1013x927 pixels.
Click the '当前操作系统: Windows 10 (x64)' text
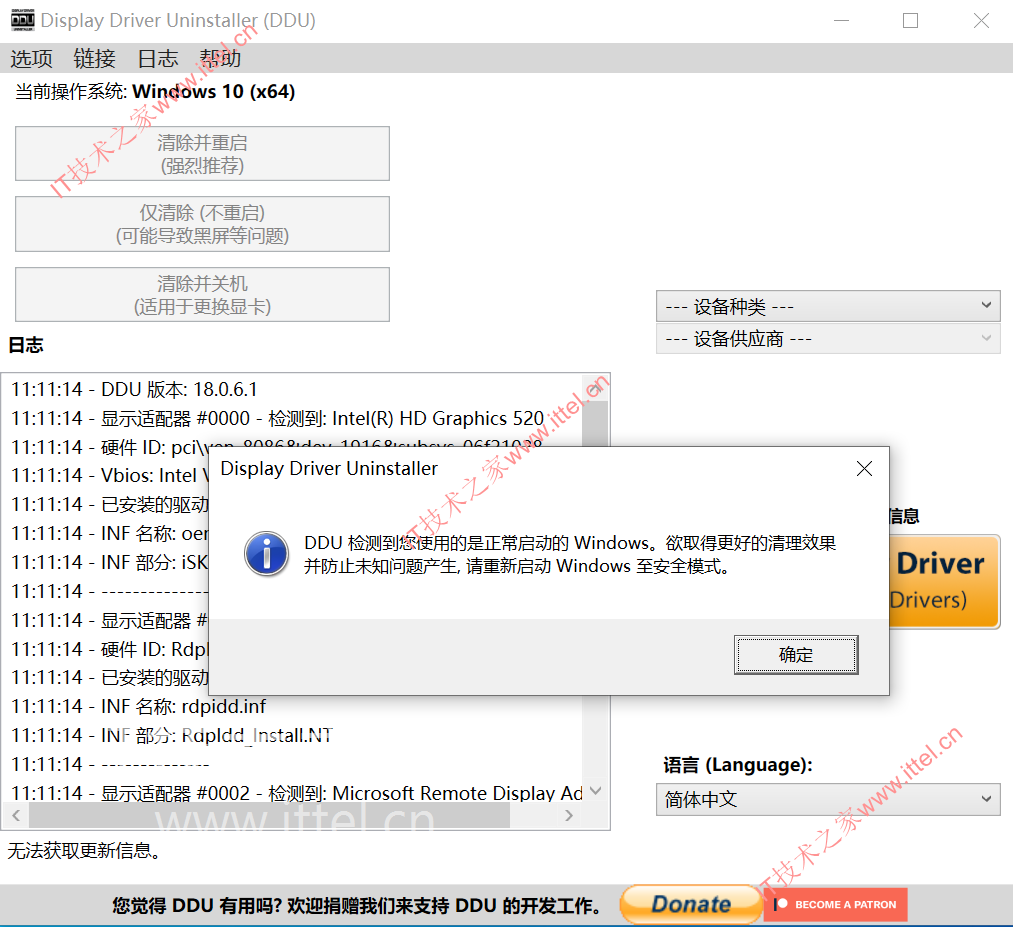click(155, 92)
